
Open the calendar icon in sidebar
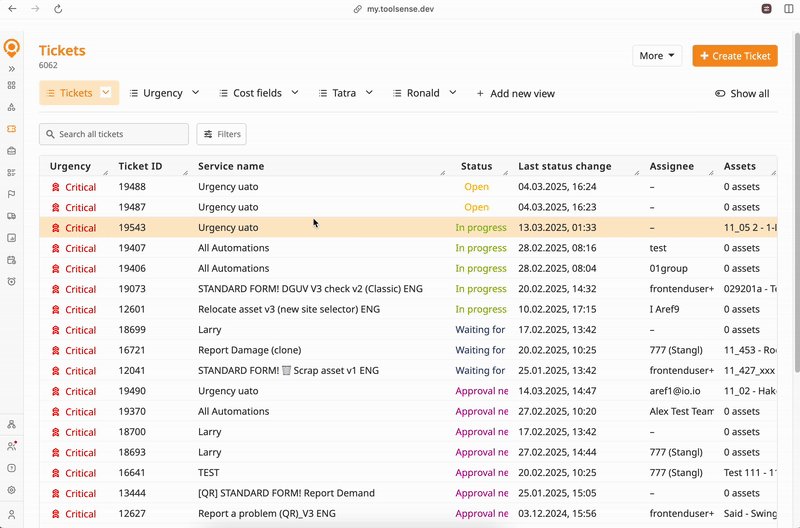(x=12, y=260)
